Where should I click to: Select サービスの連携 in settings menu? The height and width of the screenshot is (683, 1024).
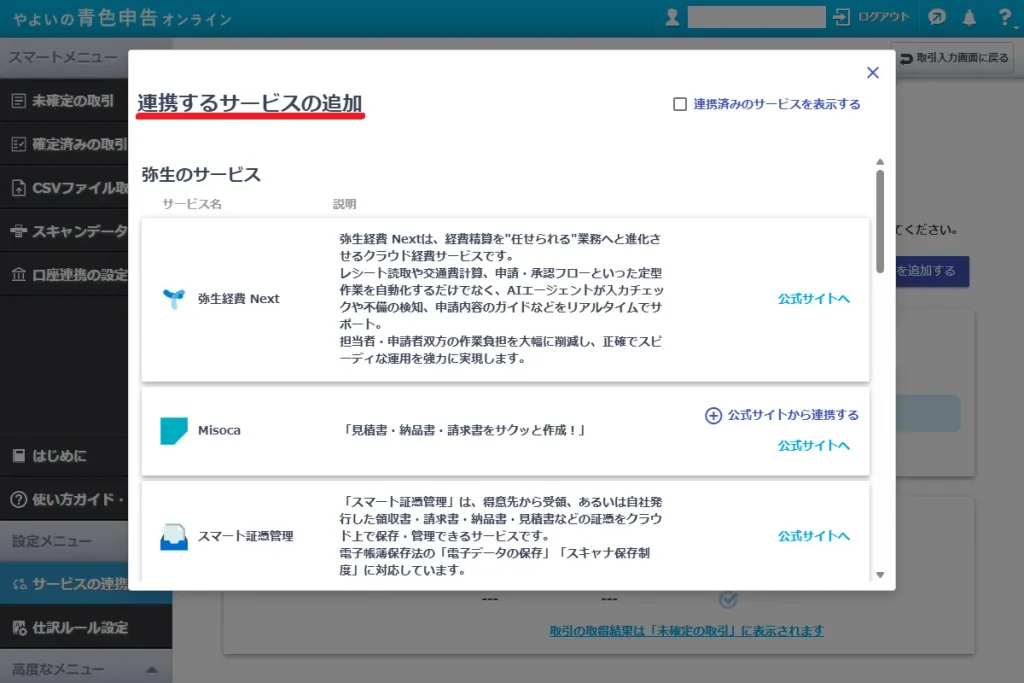pos(64,584)
